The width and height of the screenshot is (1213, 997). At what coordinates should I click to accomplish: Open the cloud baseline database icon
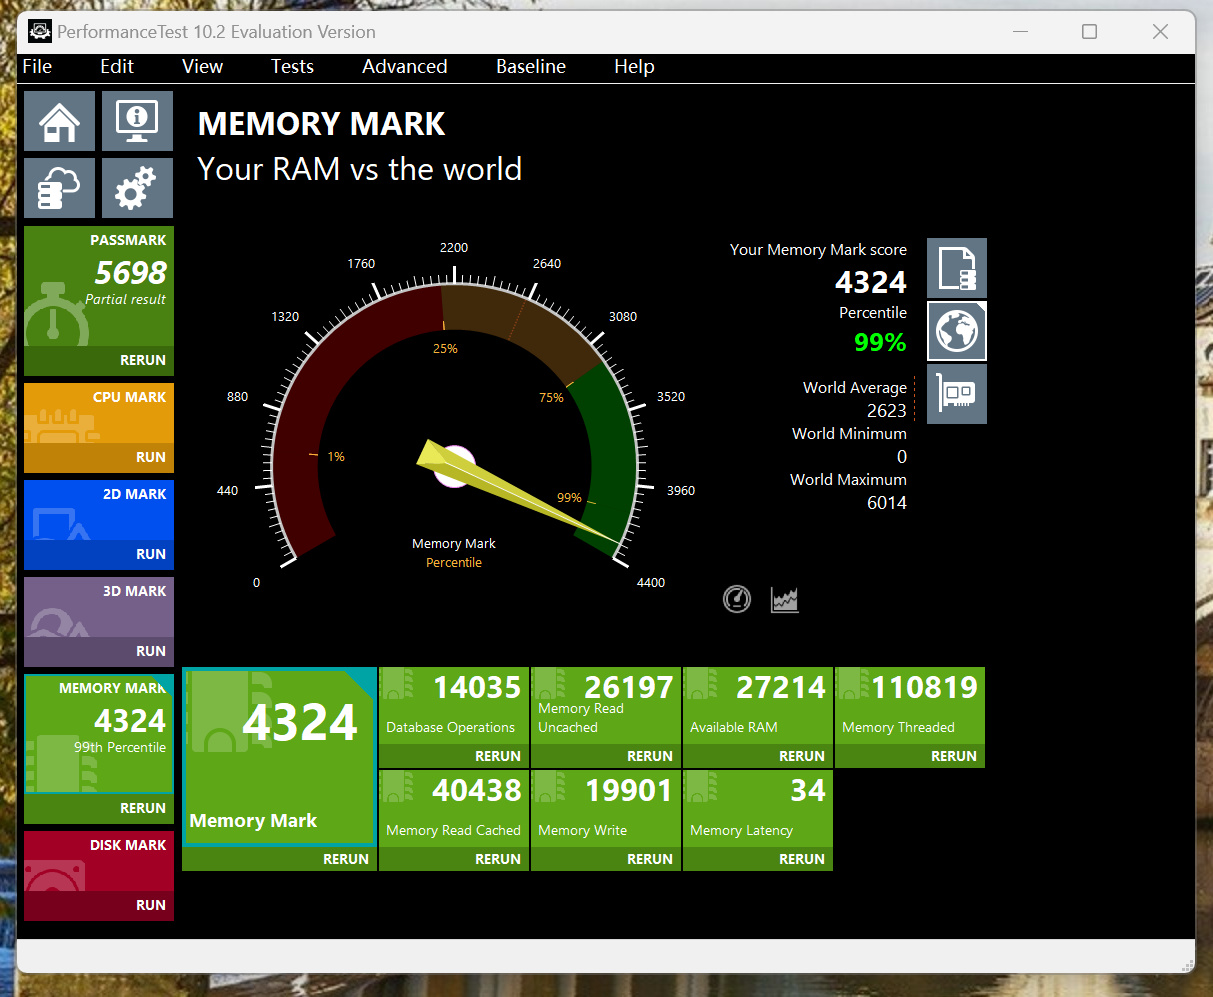(59, 188)
